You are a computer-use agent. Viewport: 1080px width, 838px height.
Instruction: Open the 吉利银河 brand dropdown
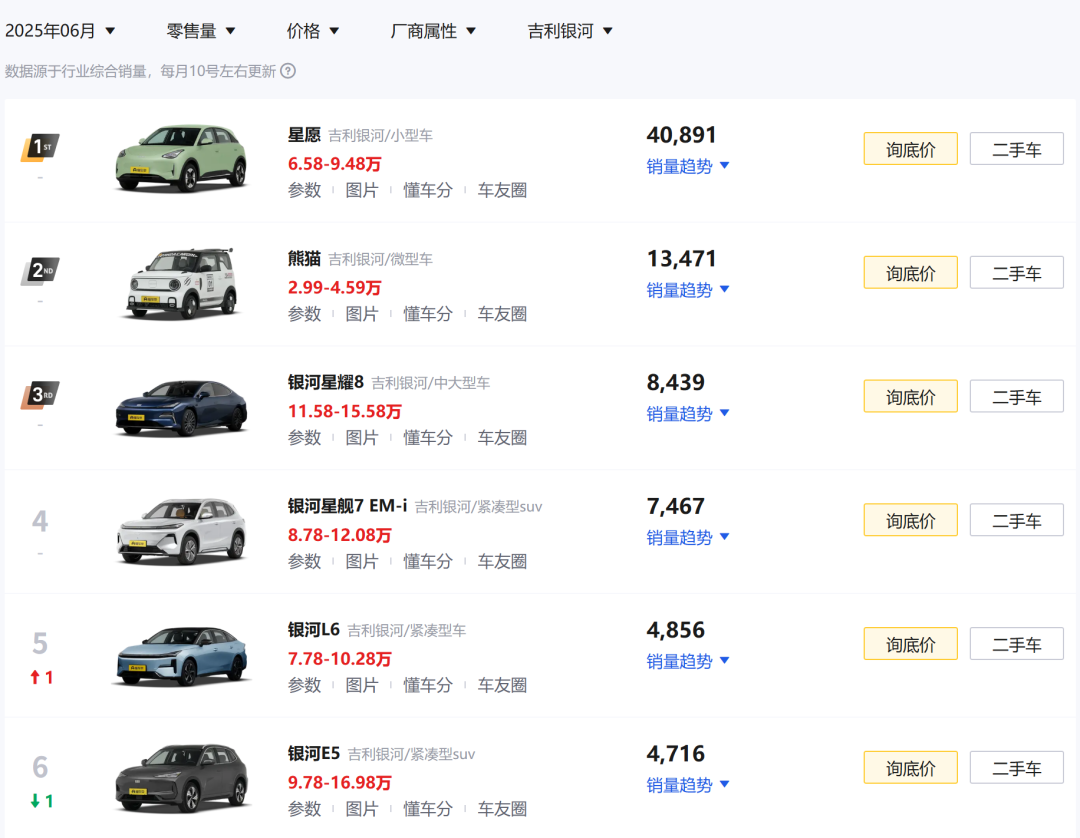point(570,31)
